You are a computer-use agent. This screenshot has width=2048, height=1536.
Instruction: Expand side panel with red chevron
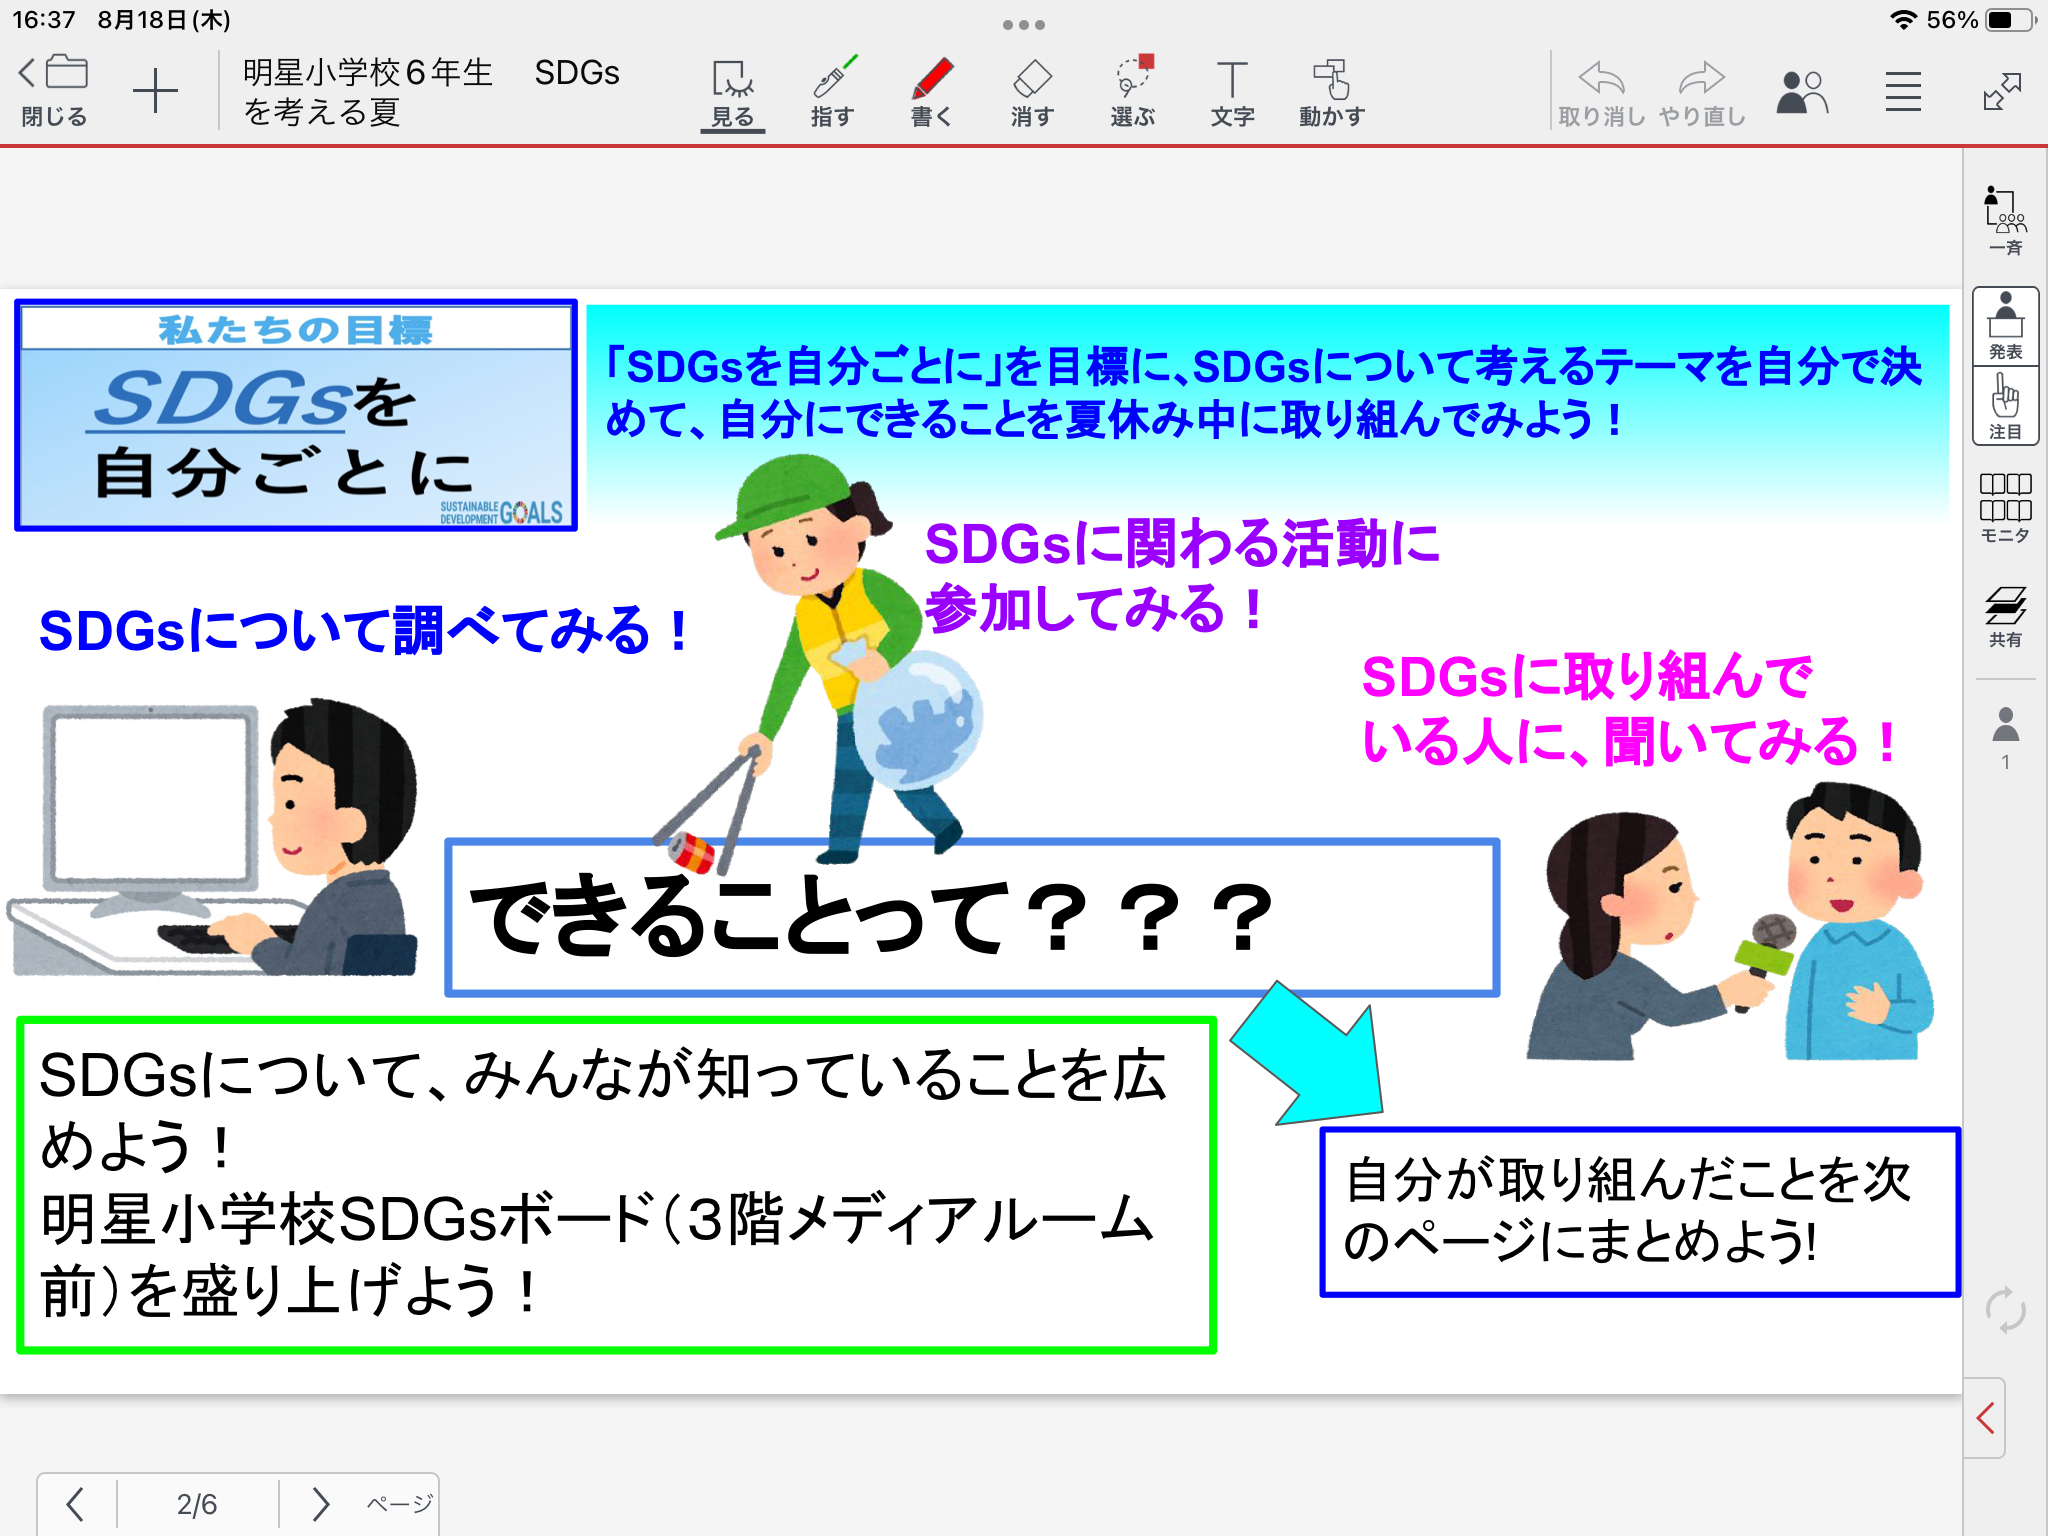click(x=1986, y=1417)
